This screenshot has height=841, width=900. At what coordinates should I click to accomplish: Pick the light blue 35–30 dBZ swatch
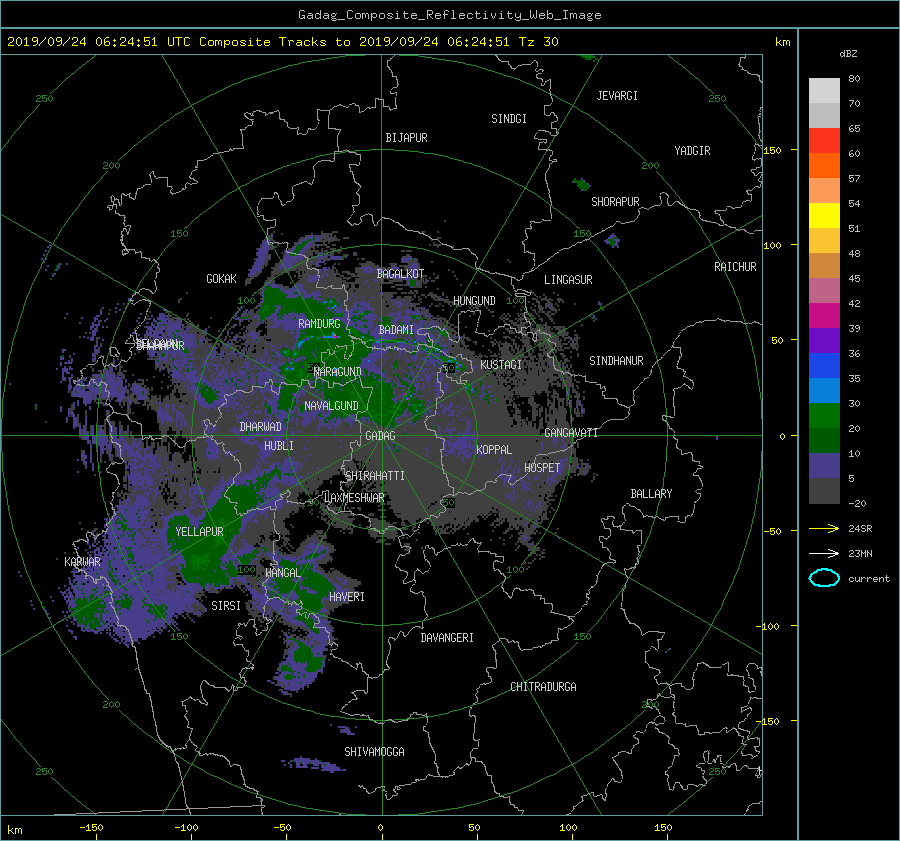pyautogui.click(x=824, y=390)
